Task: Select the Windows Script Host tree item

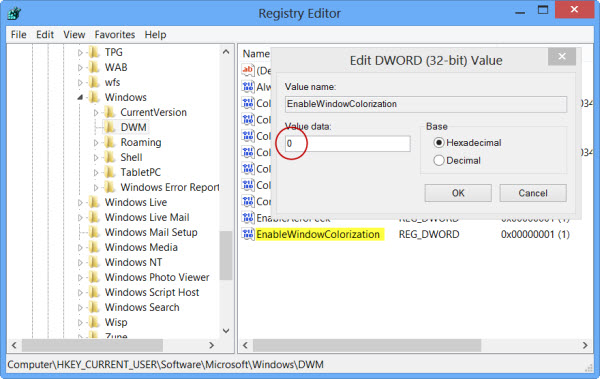Action: coord(152,292)
